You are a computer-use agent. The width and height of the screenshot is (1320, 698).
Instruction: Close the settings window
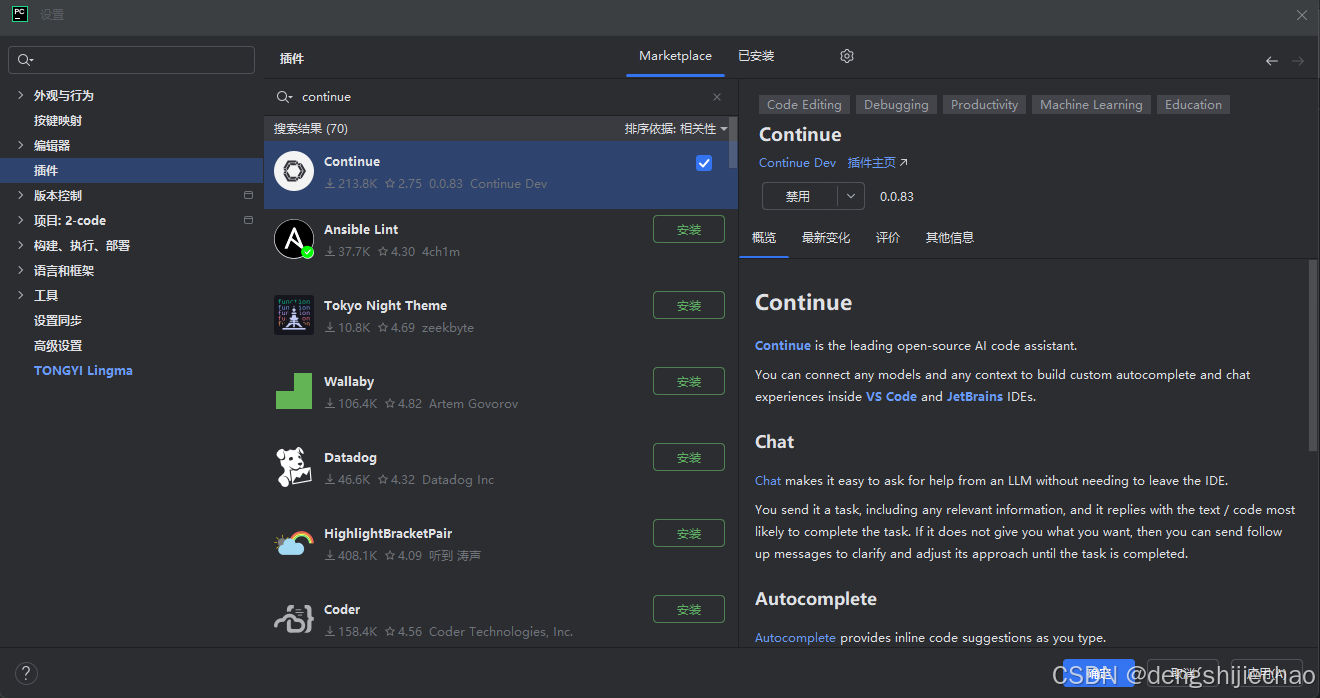coord(1302,15)
